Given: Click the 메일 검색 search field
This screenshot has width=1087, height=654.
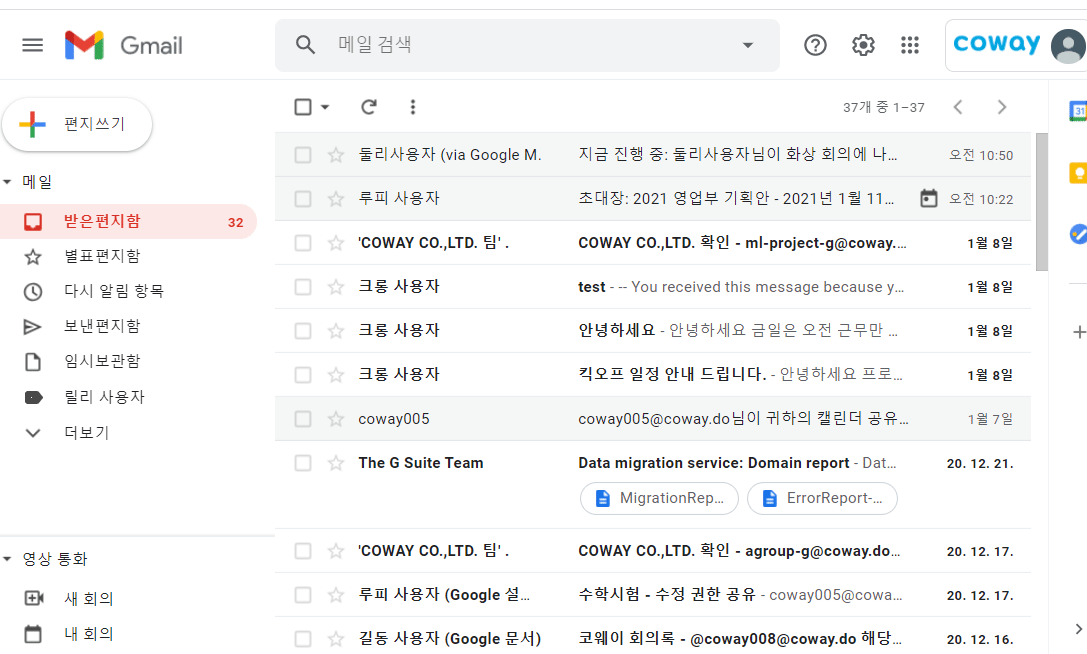Looking at the screenshot, I should click(x=527, y=45).
